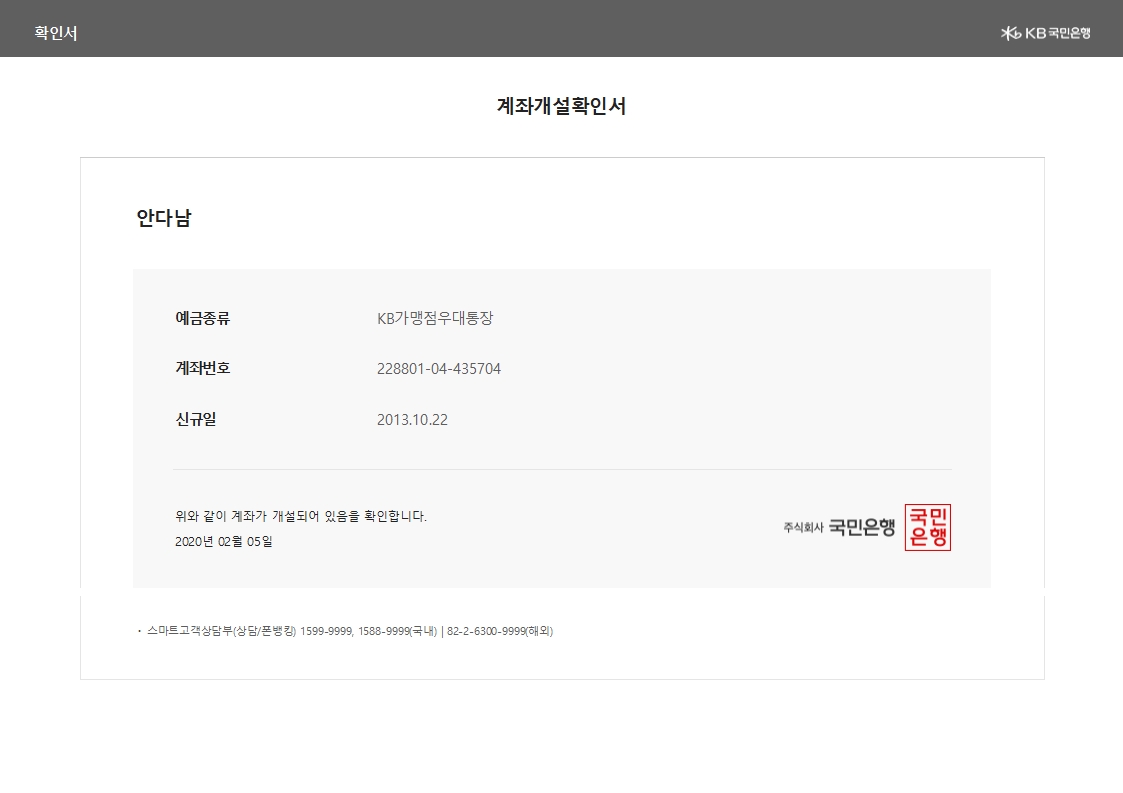The height and width of the screenshot is (793, 1123).
Task: Click phone number 1599-9999
Action: click(x=326, y=631)
